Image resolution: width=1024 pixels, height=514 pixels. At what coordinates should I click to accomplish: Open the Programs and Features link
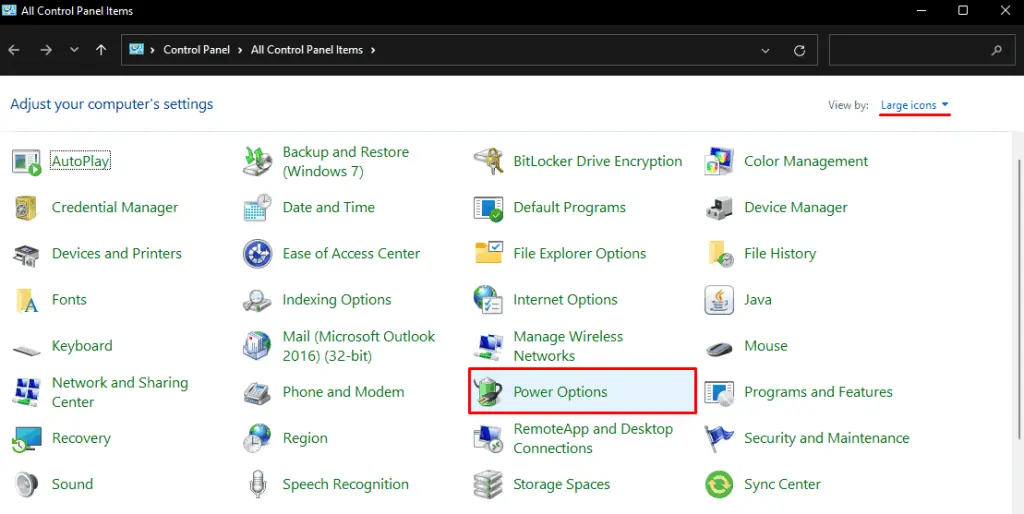(x=818, y=392)
